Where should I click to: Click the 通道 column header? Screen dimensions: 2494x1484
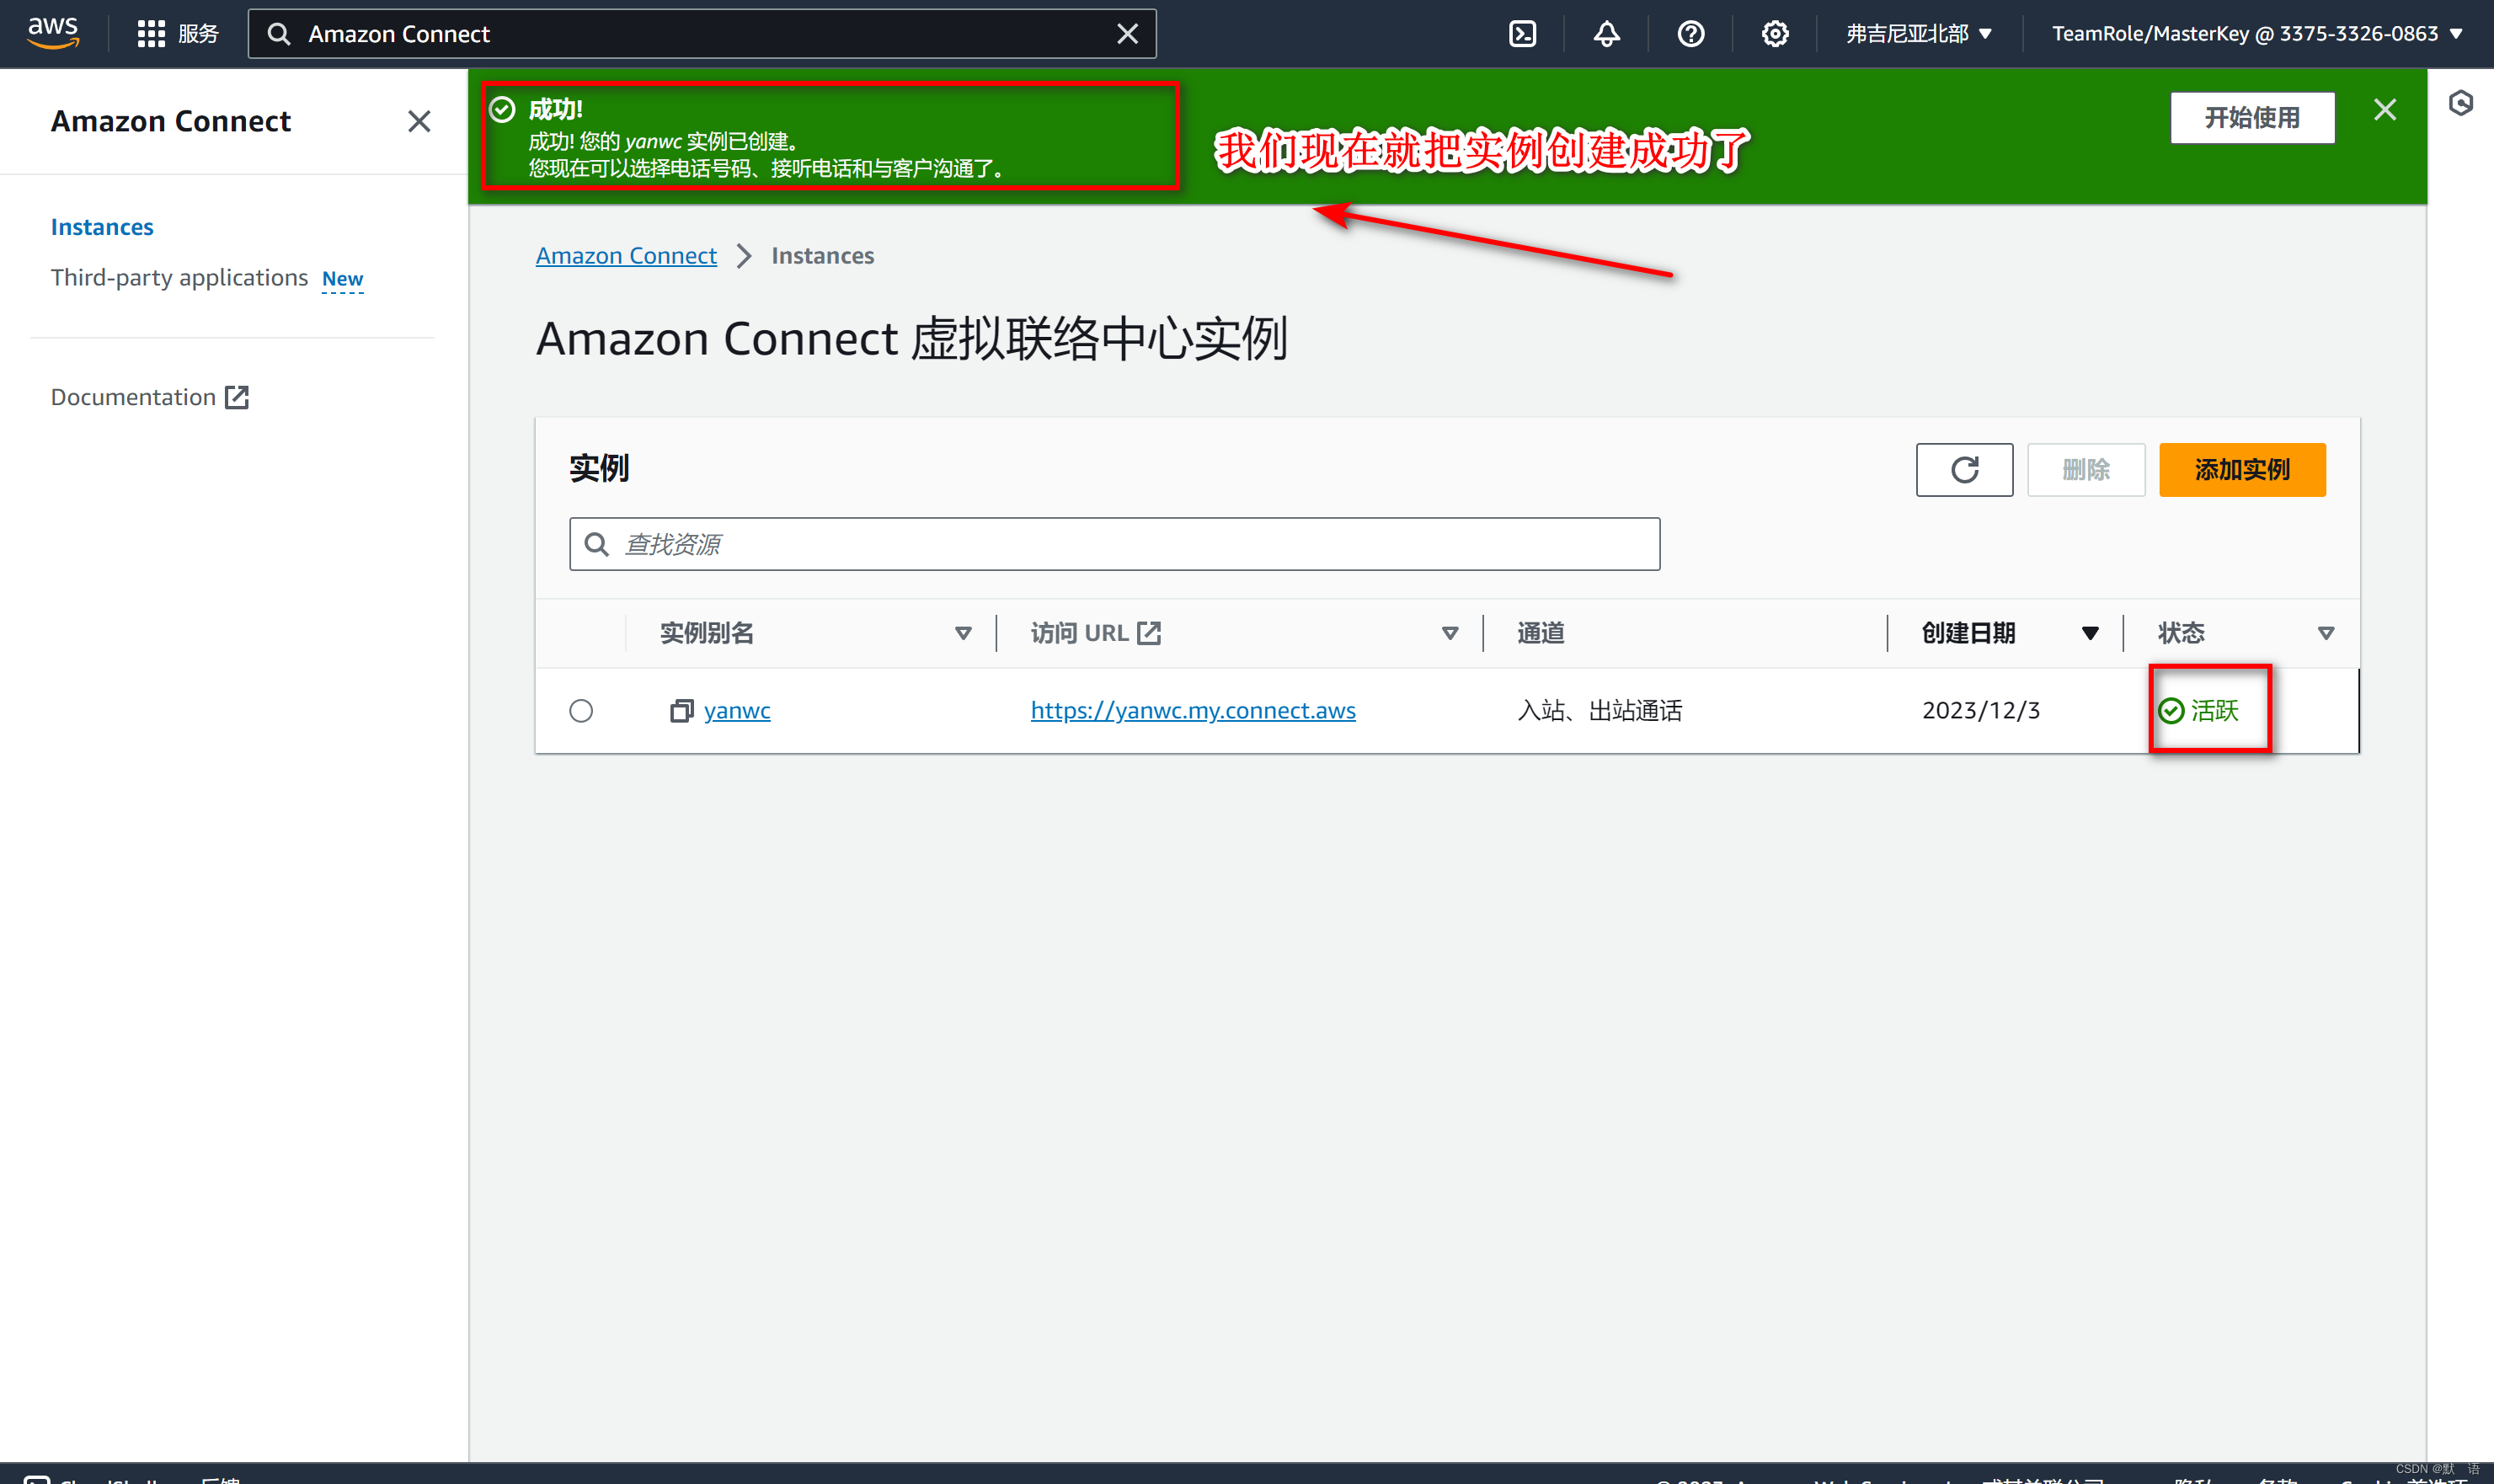point(1540,633)
